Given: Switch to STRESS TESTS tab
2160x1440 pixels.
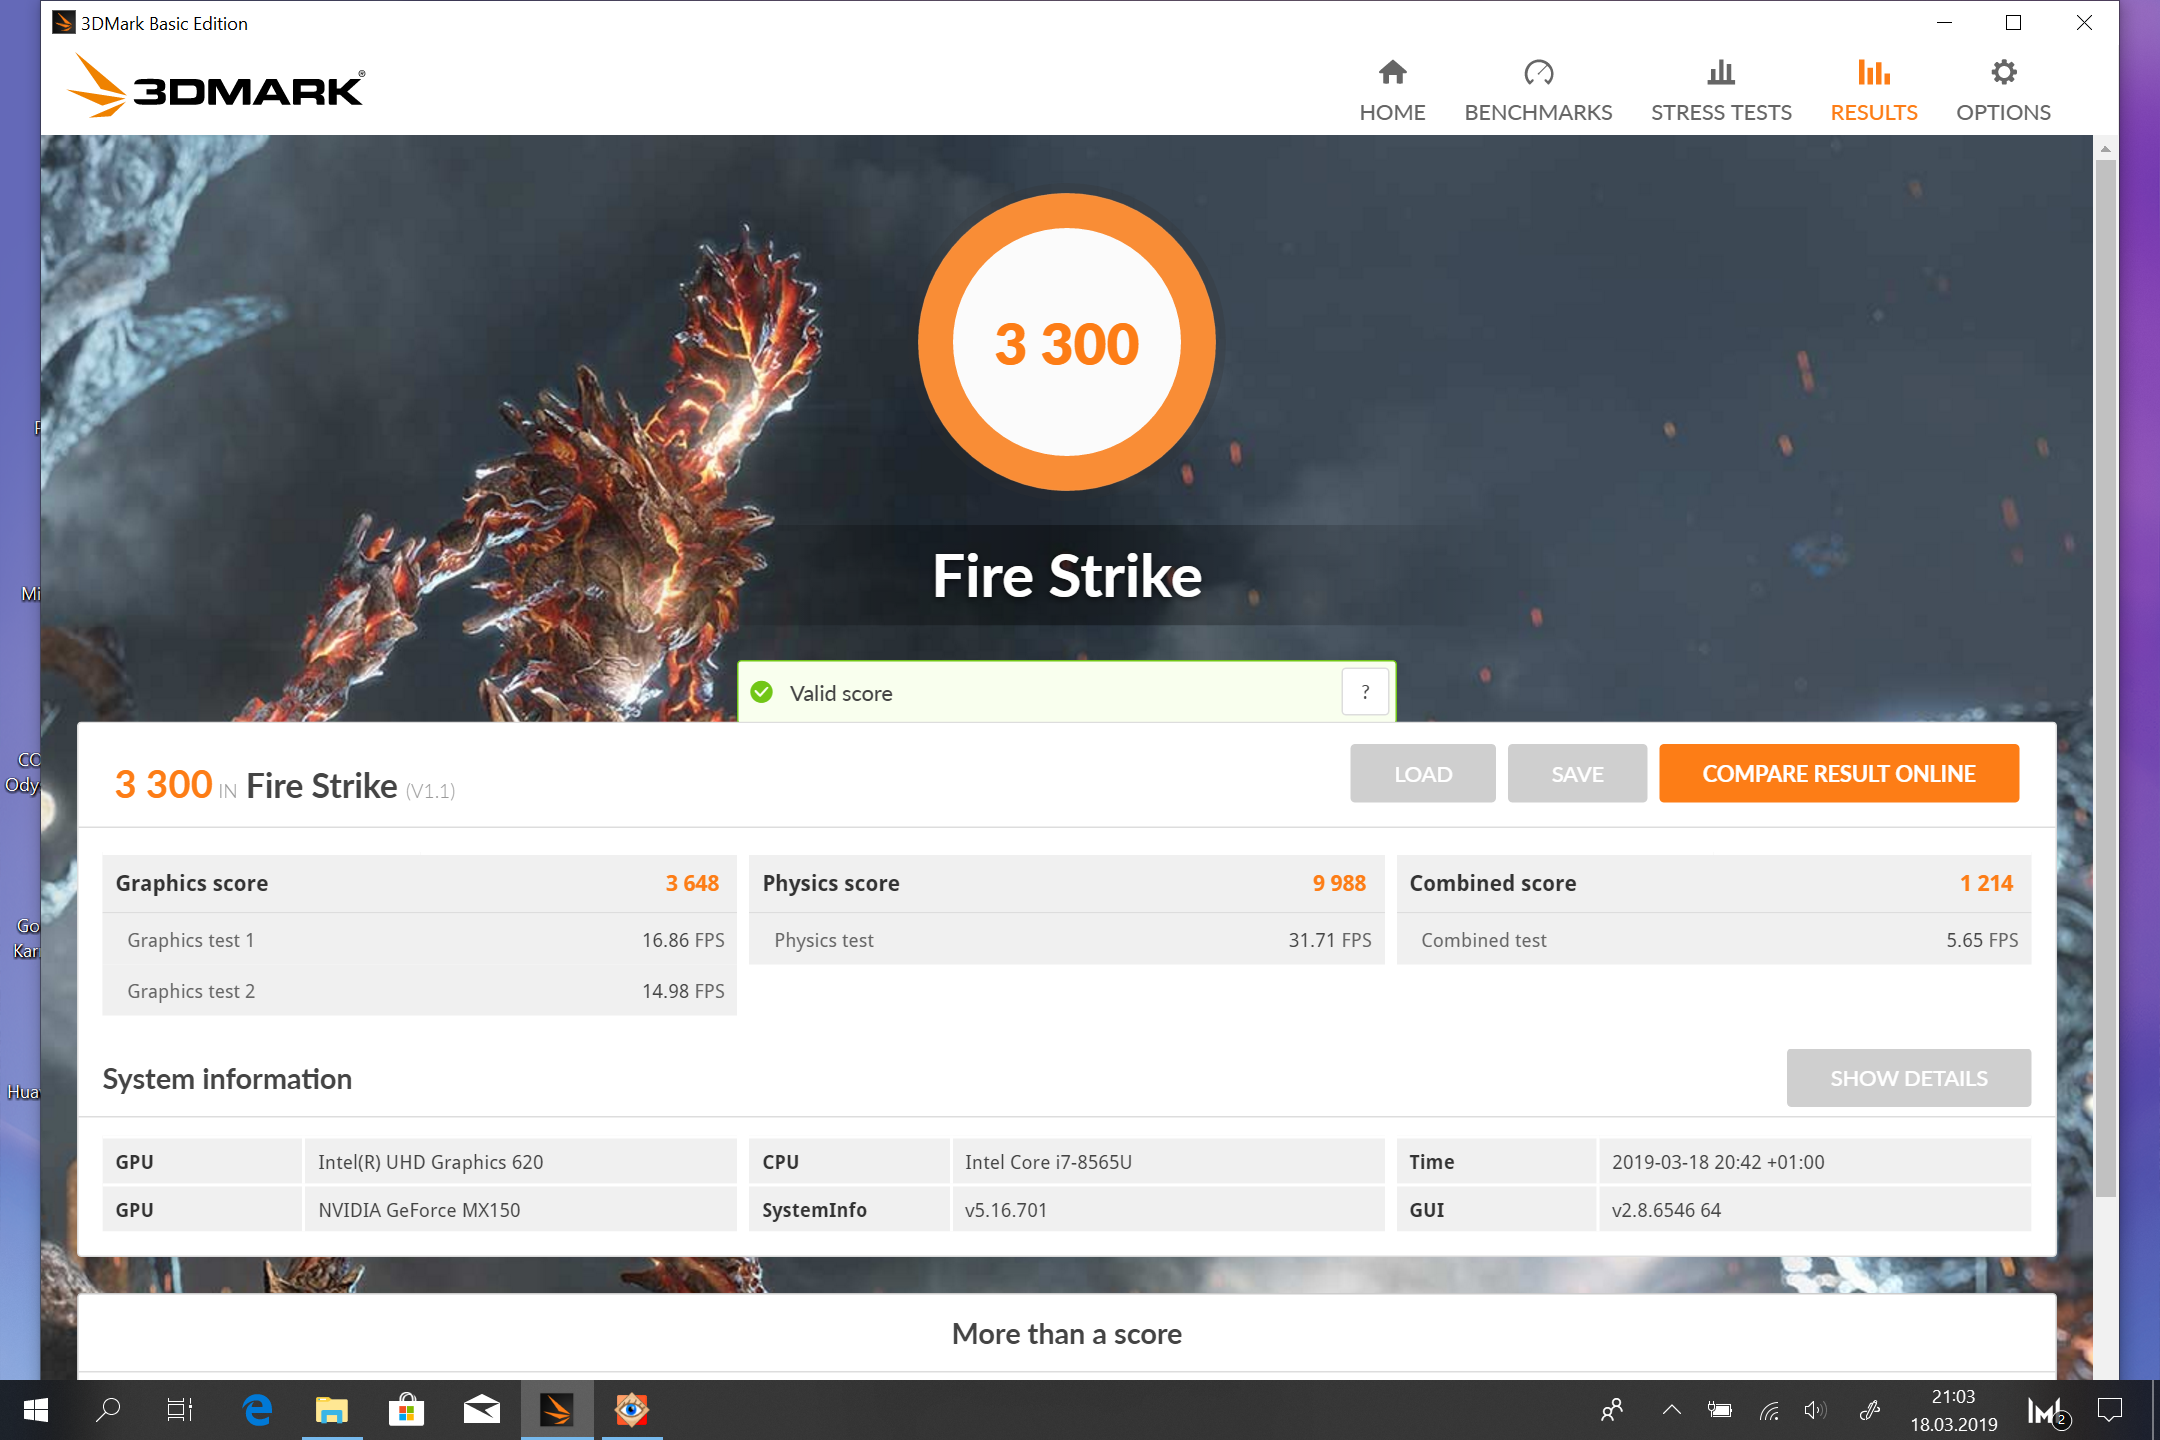Looking at the screenshot, I should [1721, 91].
